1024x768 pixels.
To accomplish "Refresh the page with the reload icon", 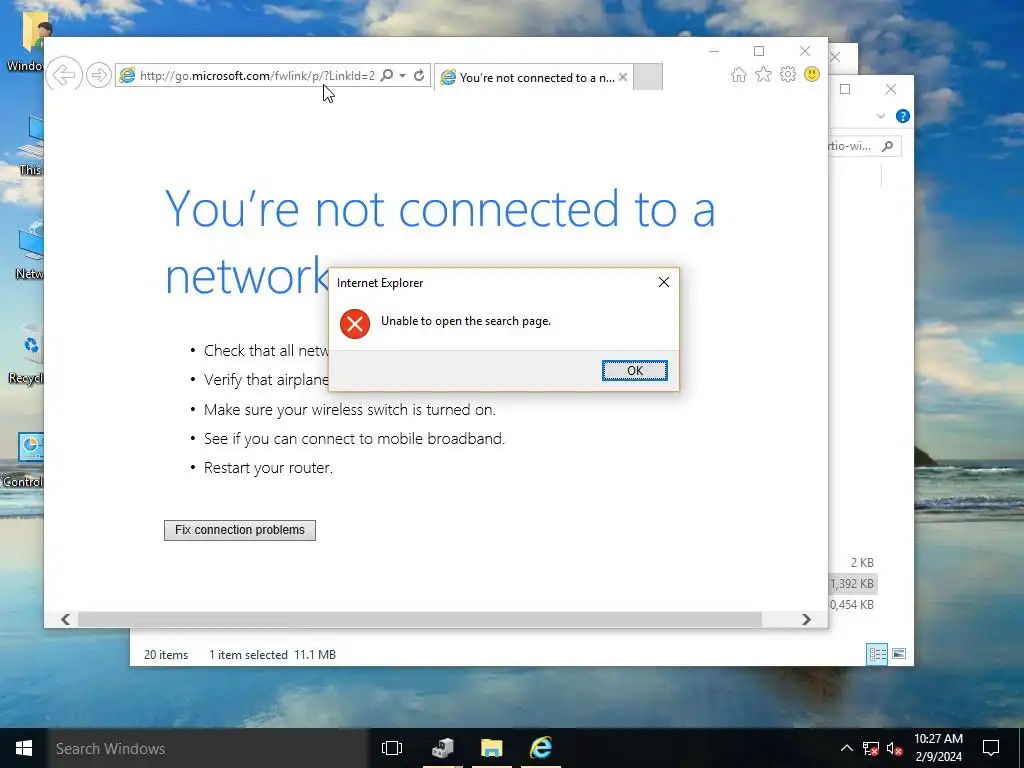I will (x=419, y=76).
